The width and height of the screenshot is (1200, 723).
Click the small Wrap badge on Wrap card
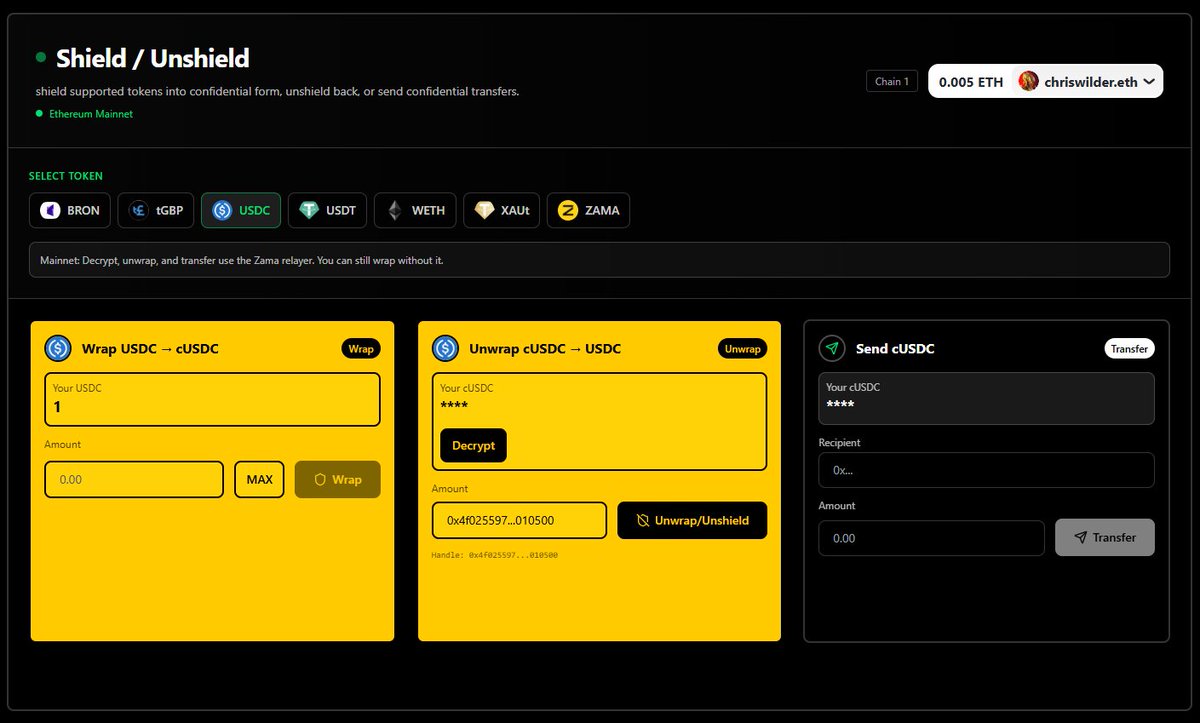coord(361,349)
